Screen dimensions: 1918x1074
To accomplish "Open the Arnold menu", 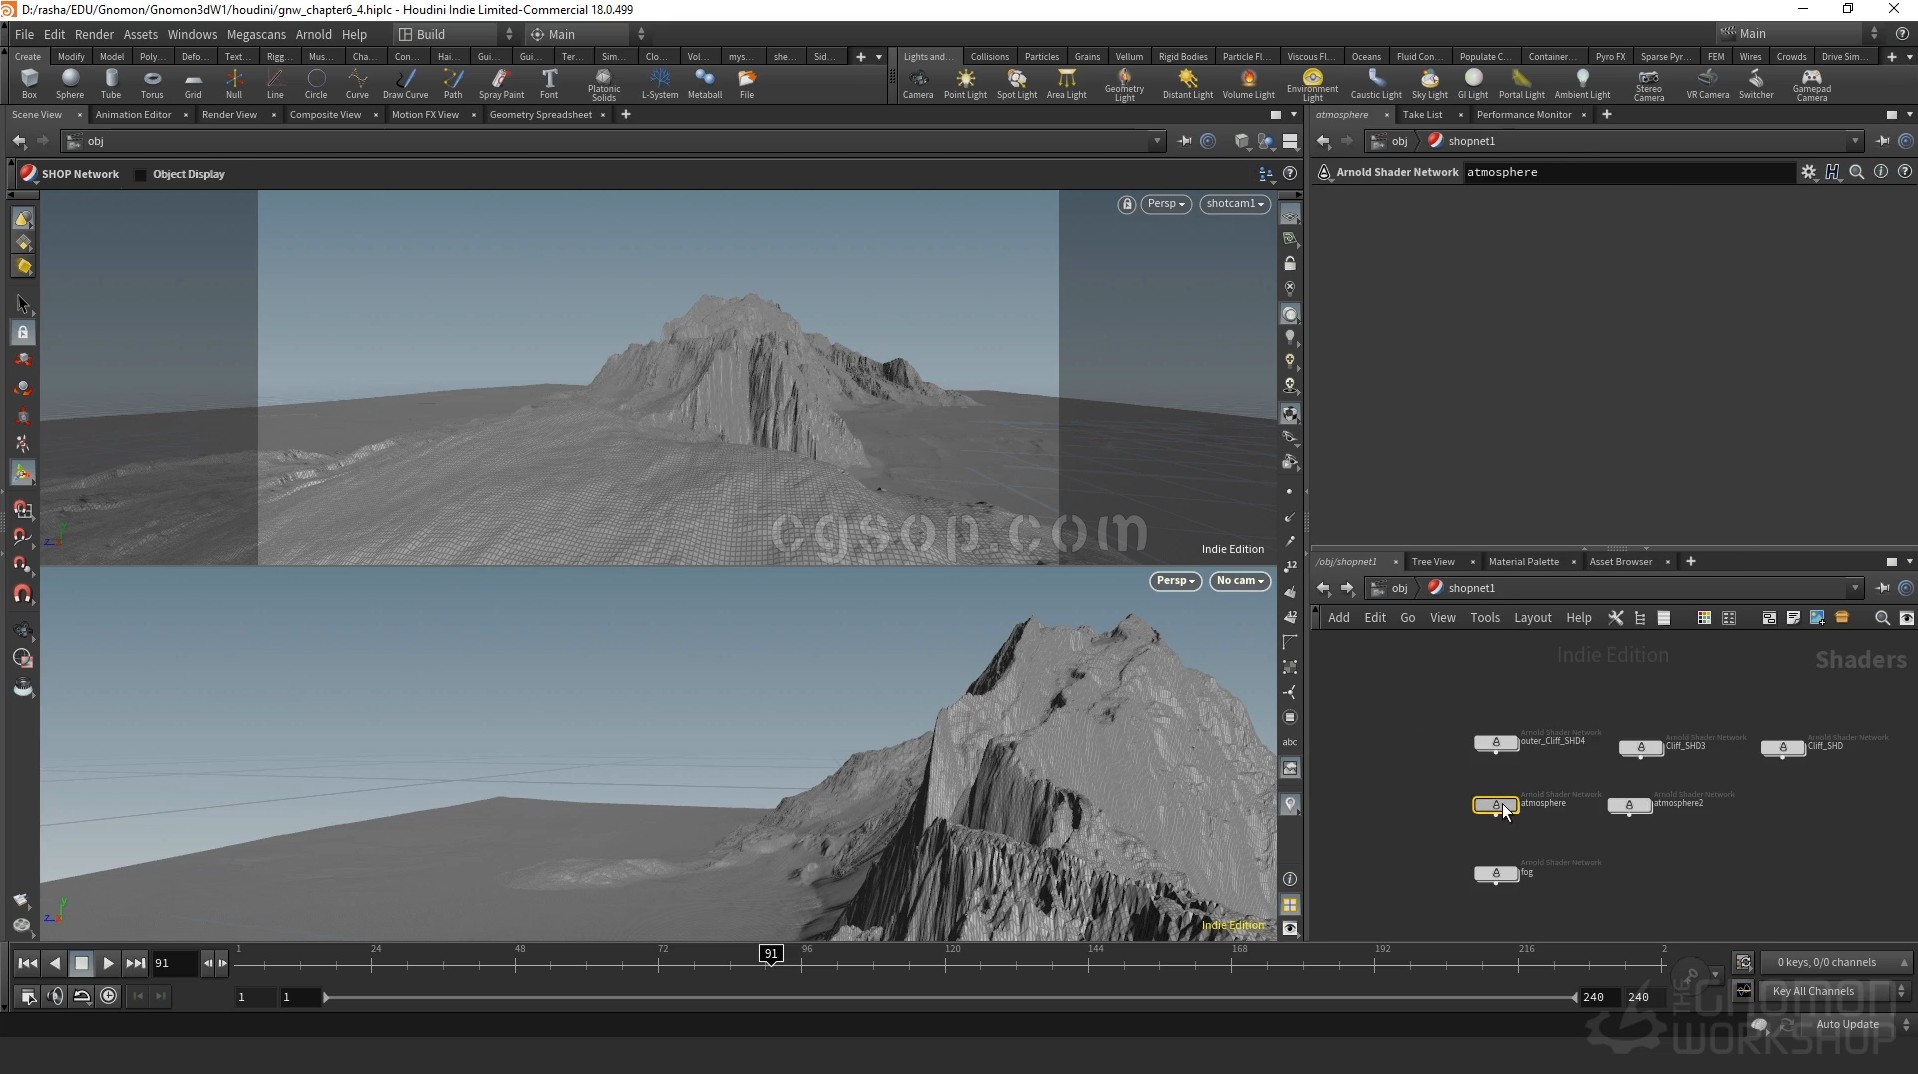I will coord(313,34).
